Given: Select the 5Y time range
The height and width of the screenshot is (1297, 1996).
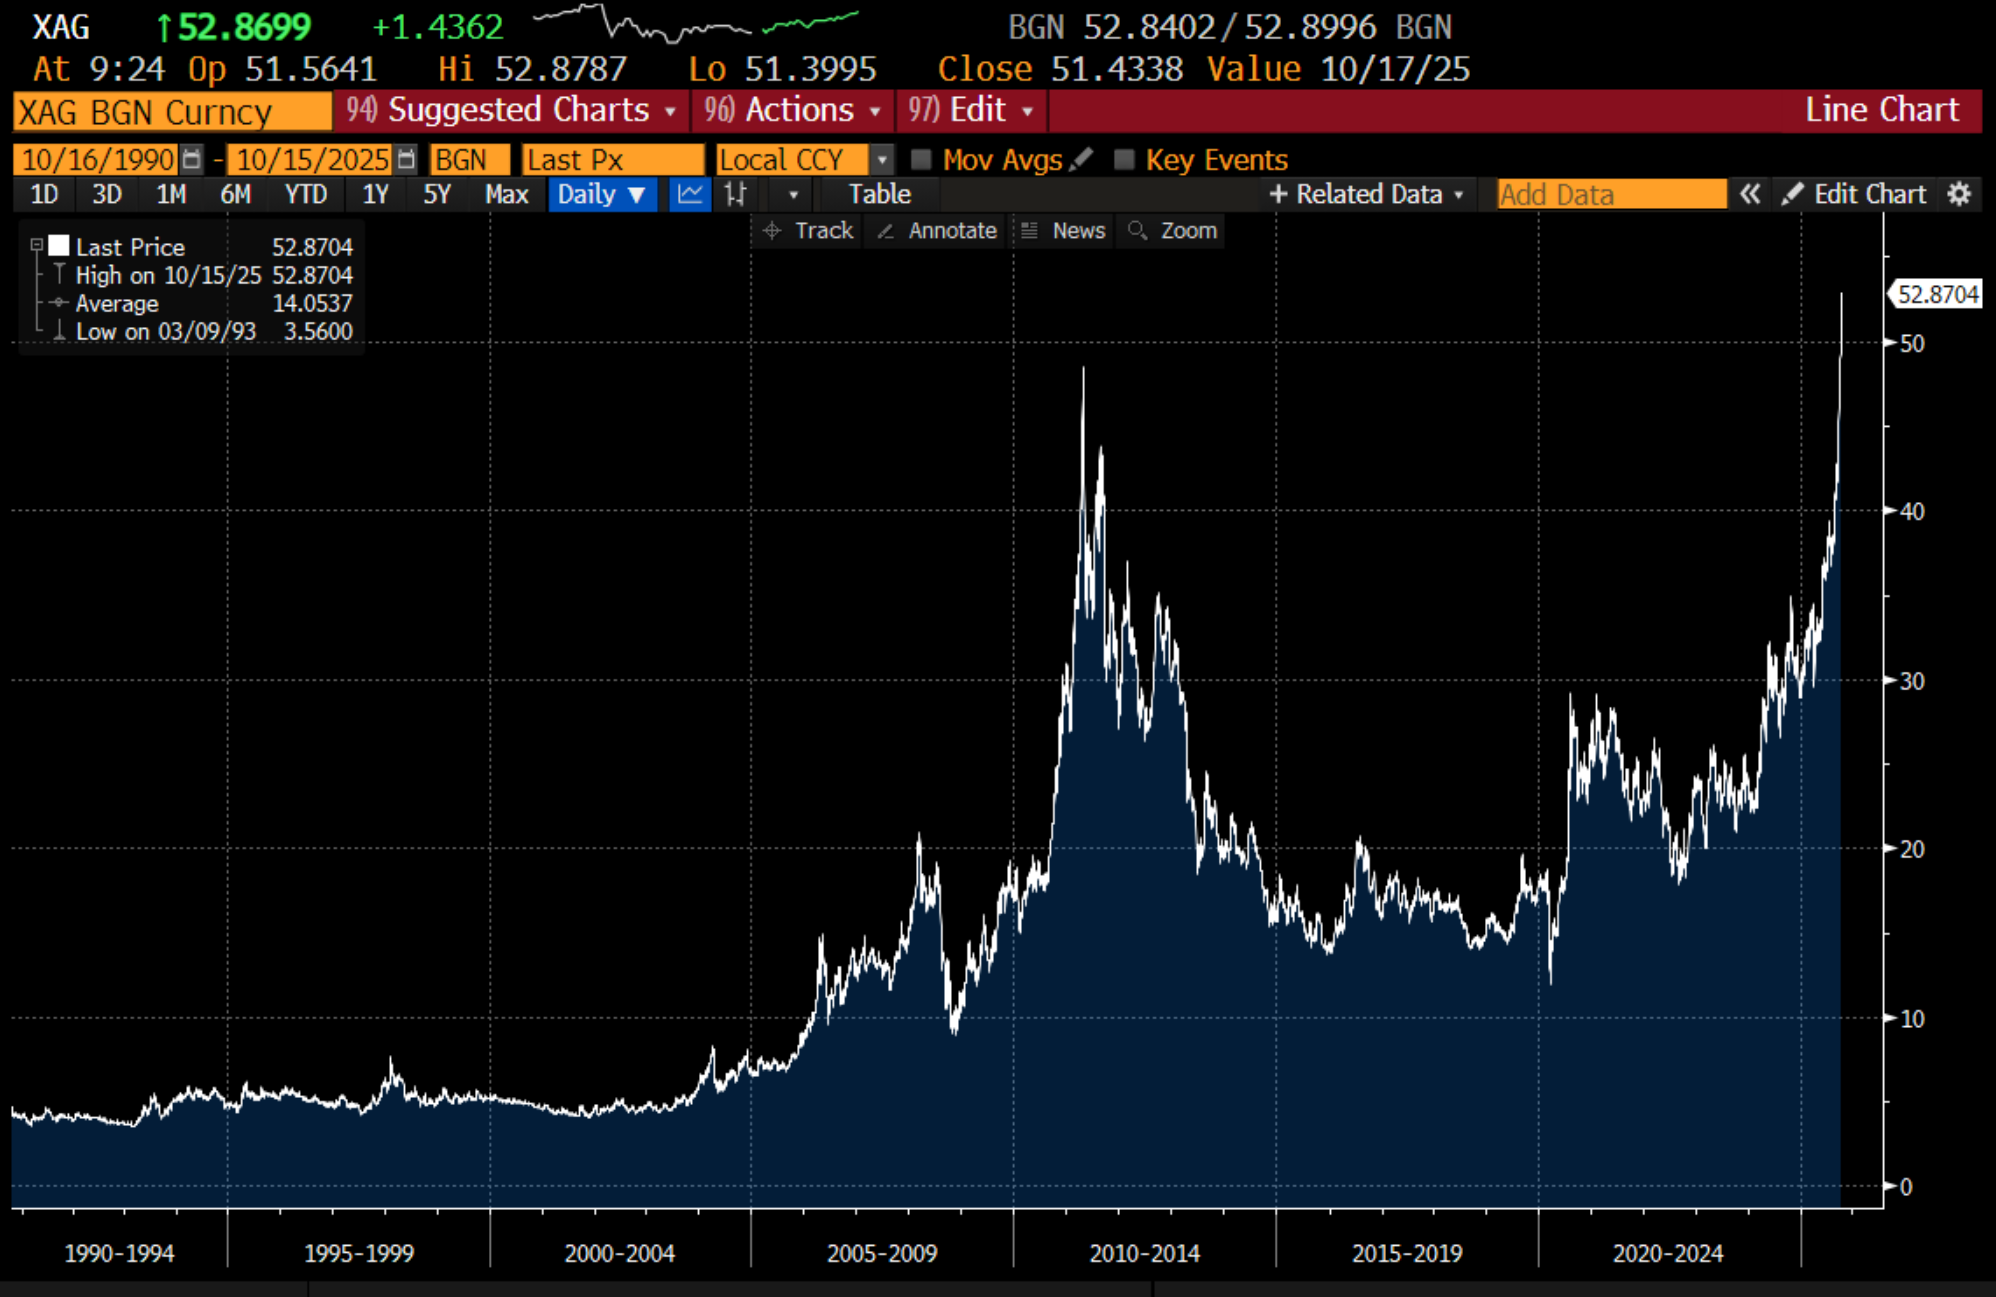Looking at the screenshot, I should [x=437, y=194].
